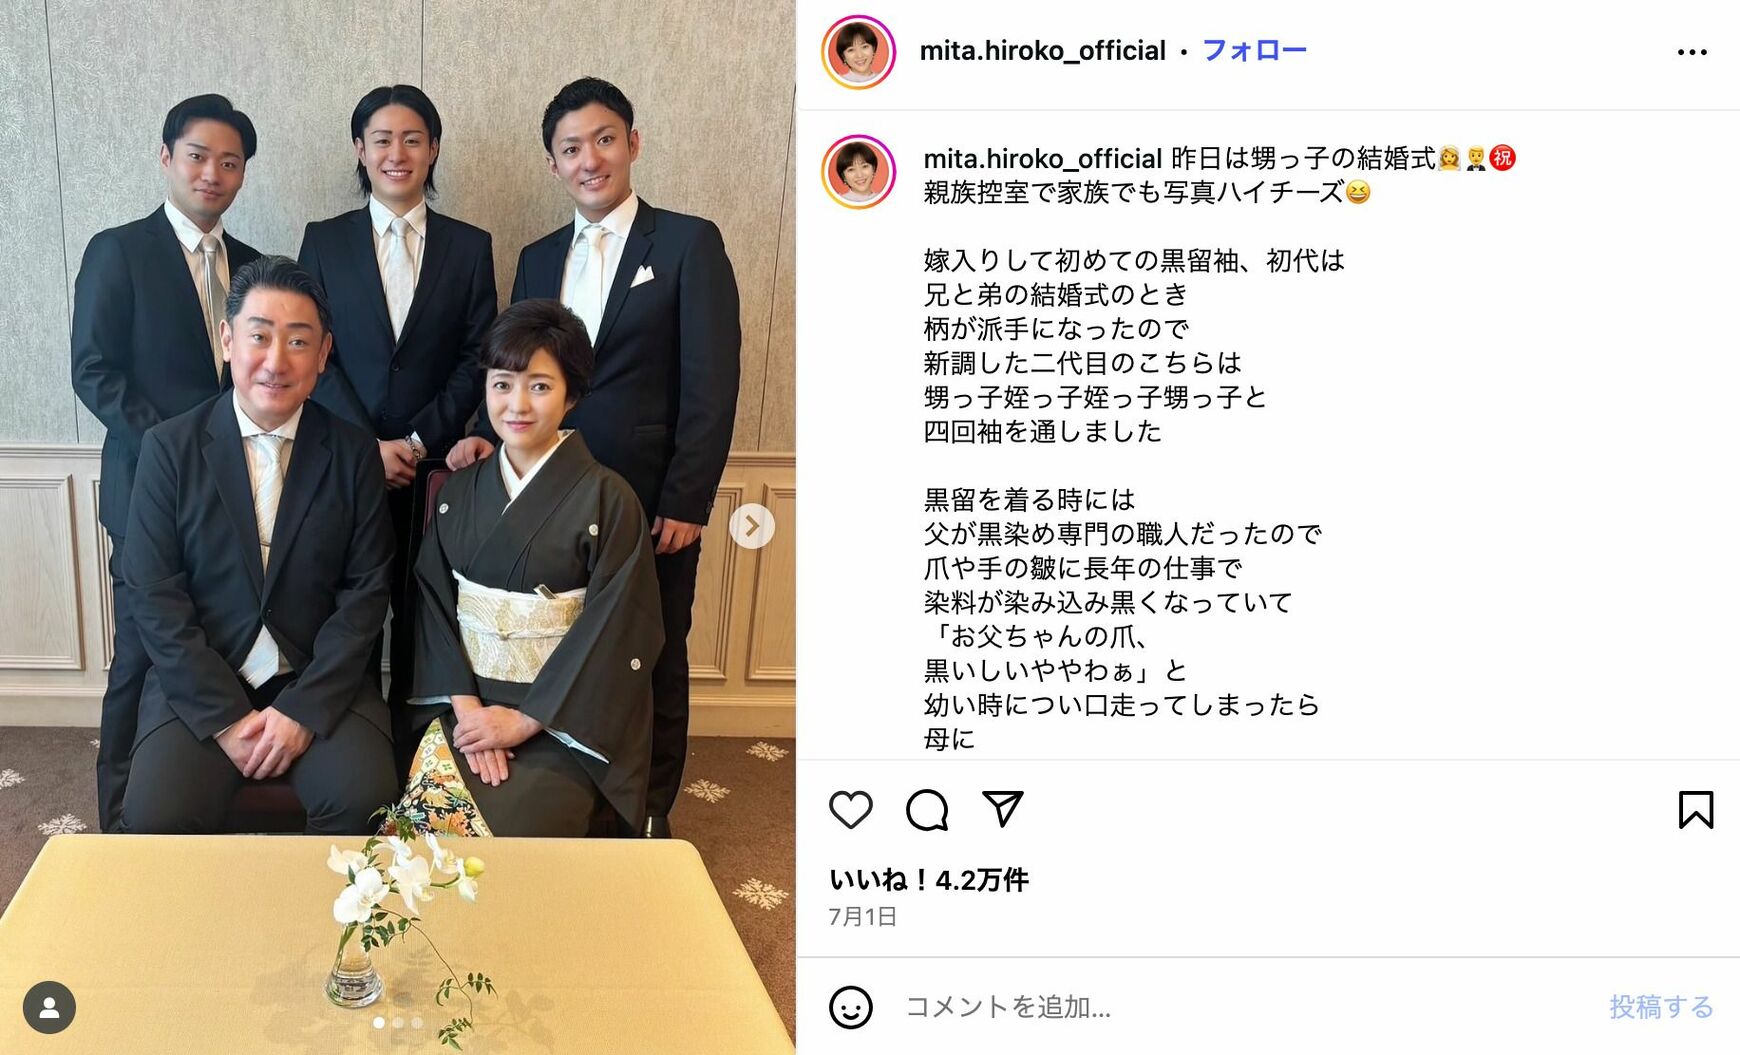Show tagged people icon on photo
This screenshot has height=1055, width=1740.
[49, 1007]
